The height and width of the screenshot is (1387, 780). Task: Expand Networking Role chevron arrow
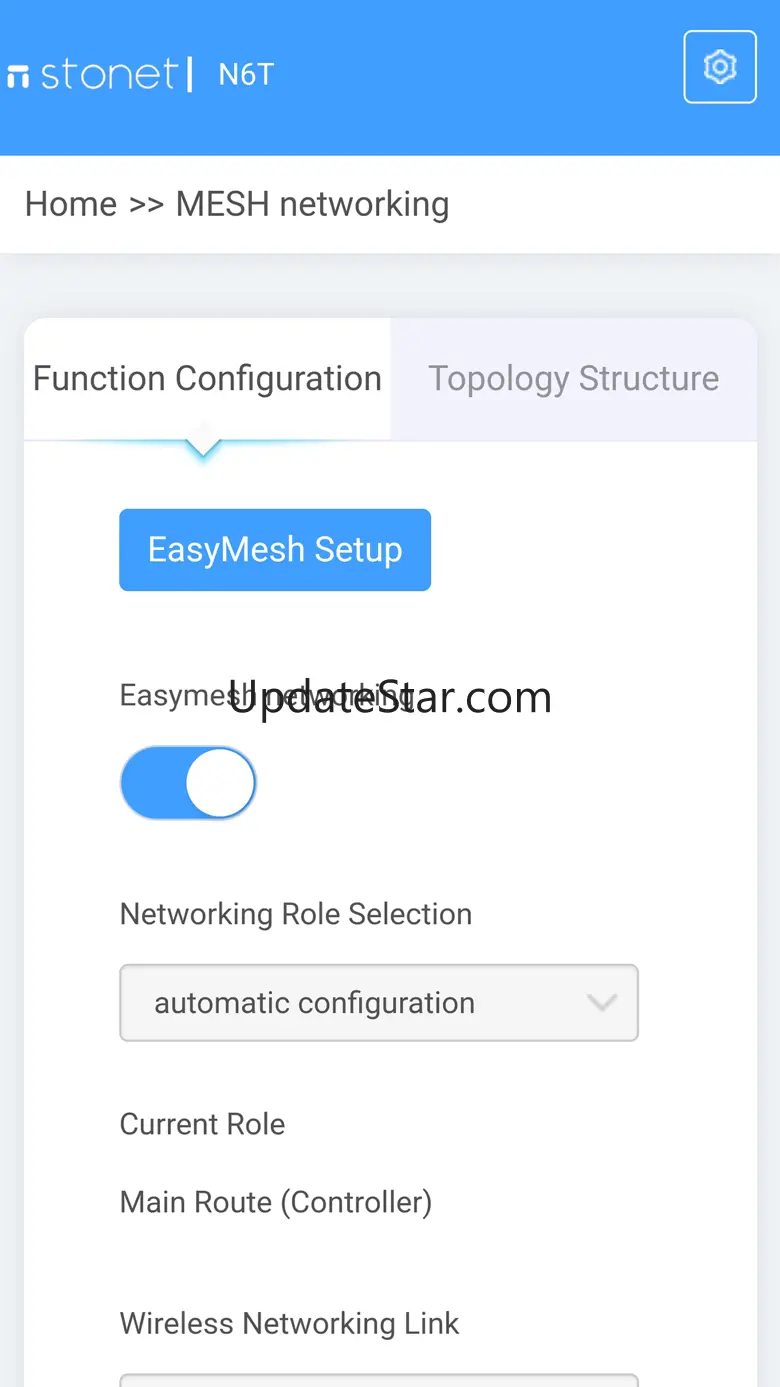tap(601, 1002)
